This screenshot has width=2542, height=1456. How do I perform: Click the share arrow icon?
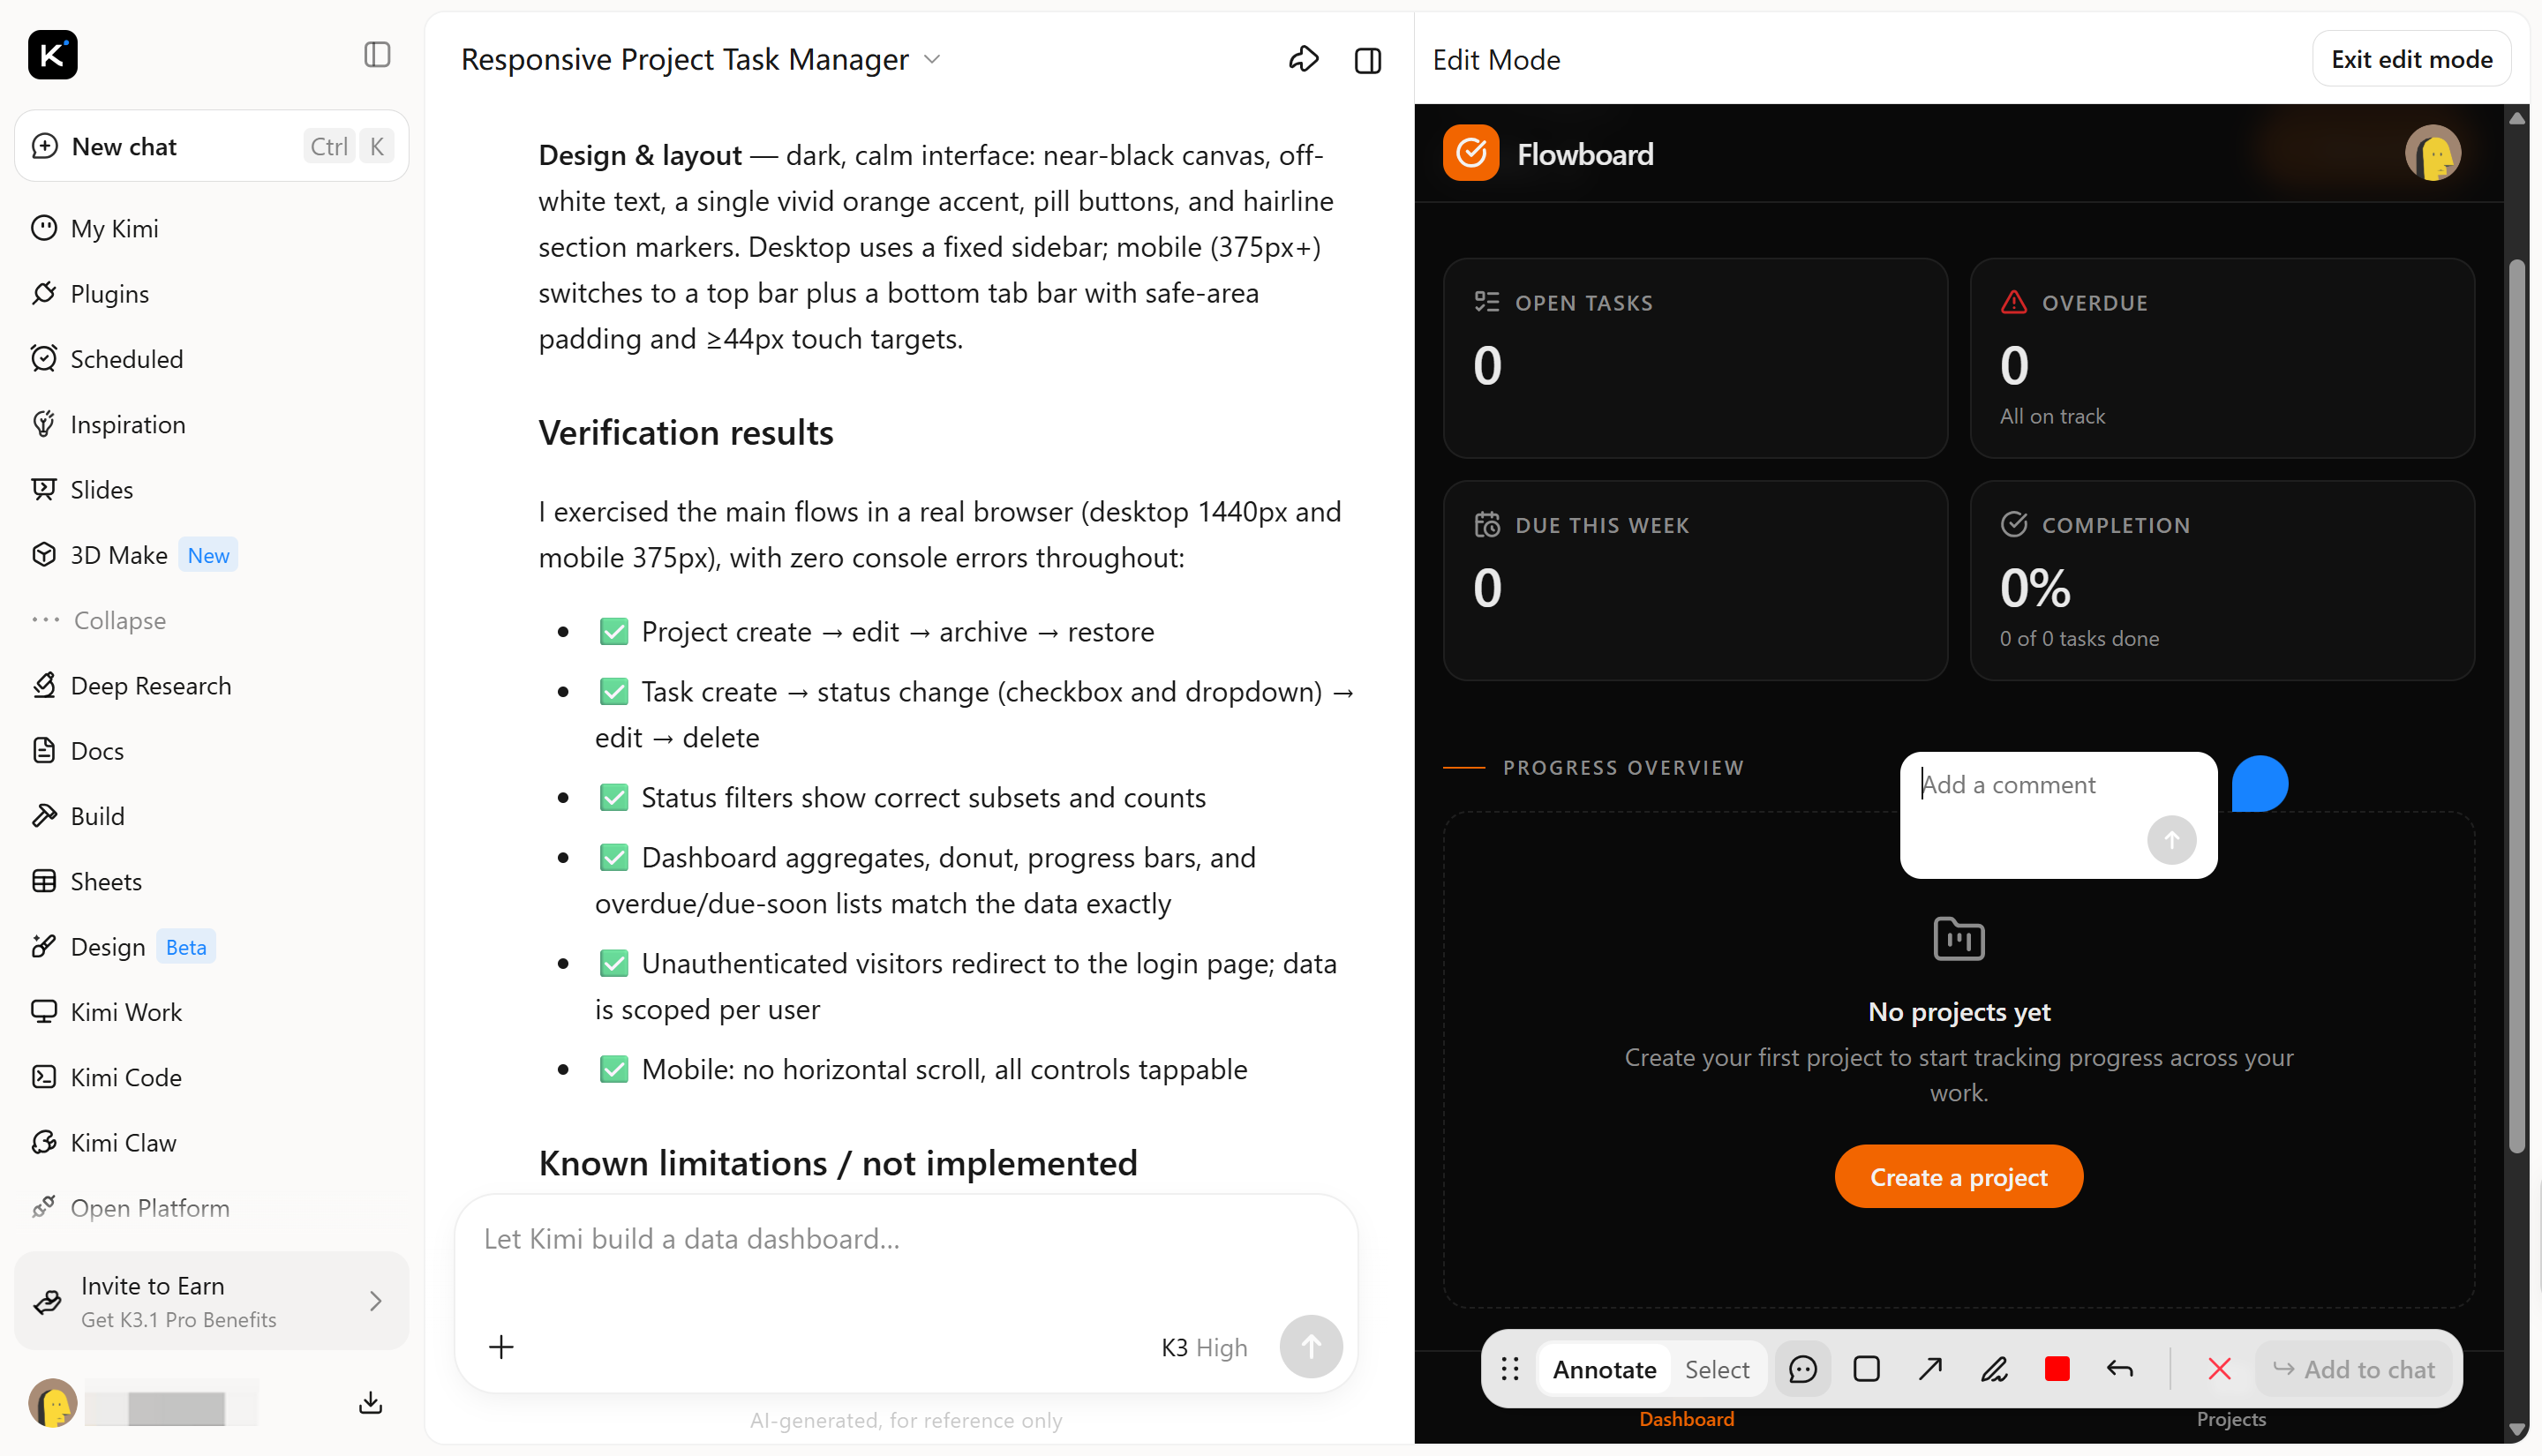point(1303,60)
